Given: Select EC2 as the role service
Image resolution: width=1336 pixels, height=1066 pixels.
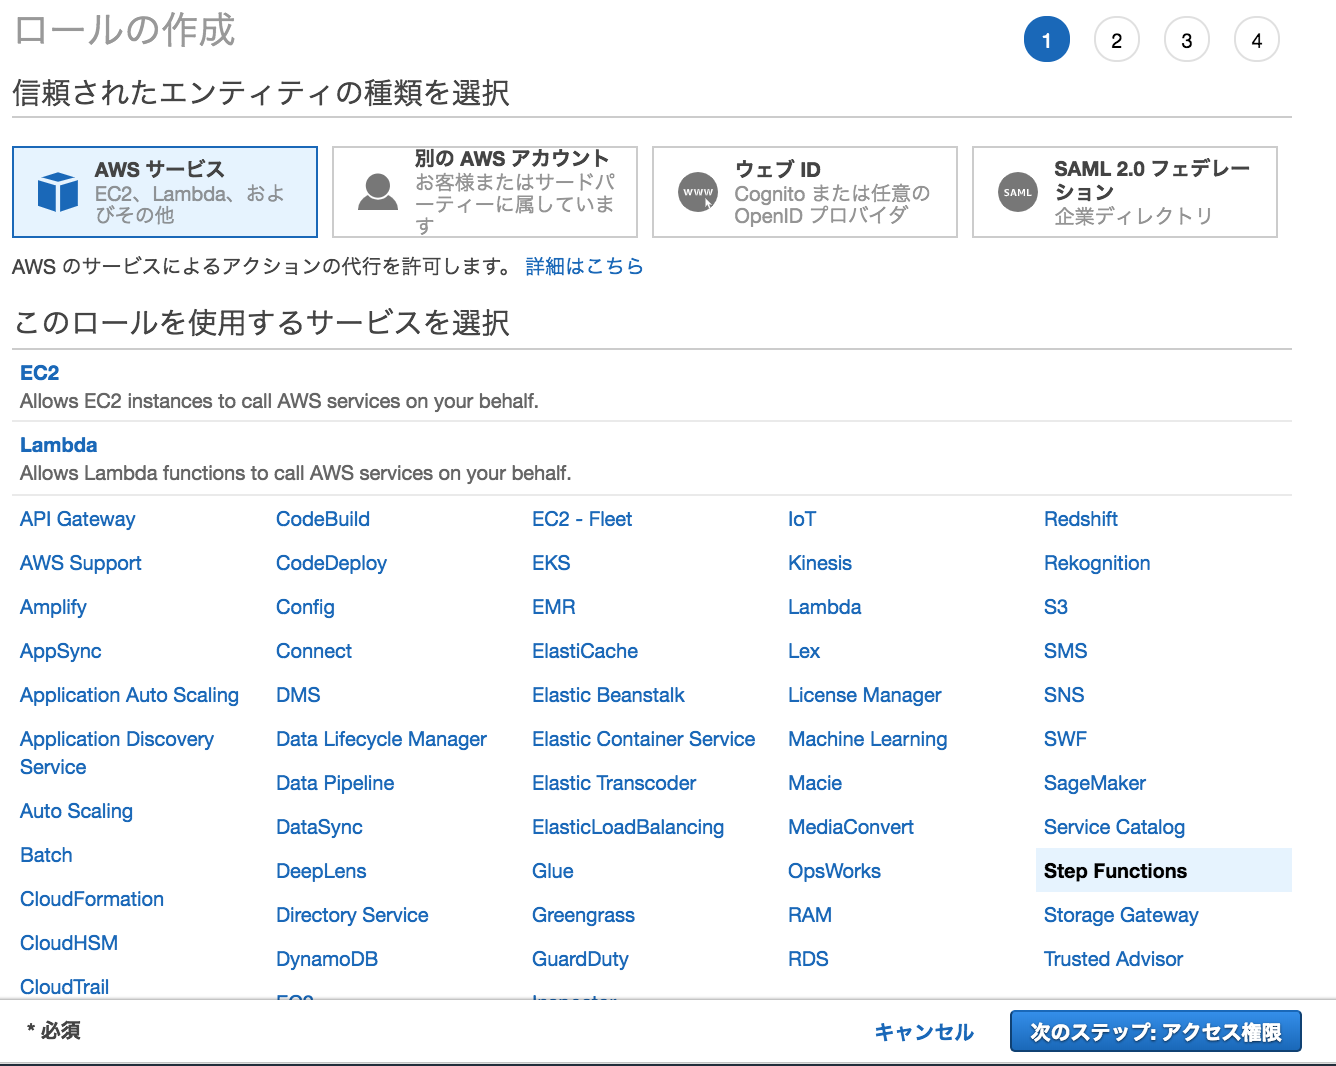Looking at the screenshot, I should coord(40,373).
